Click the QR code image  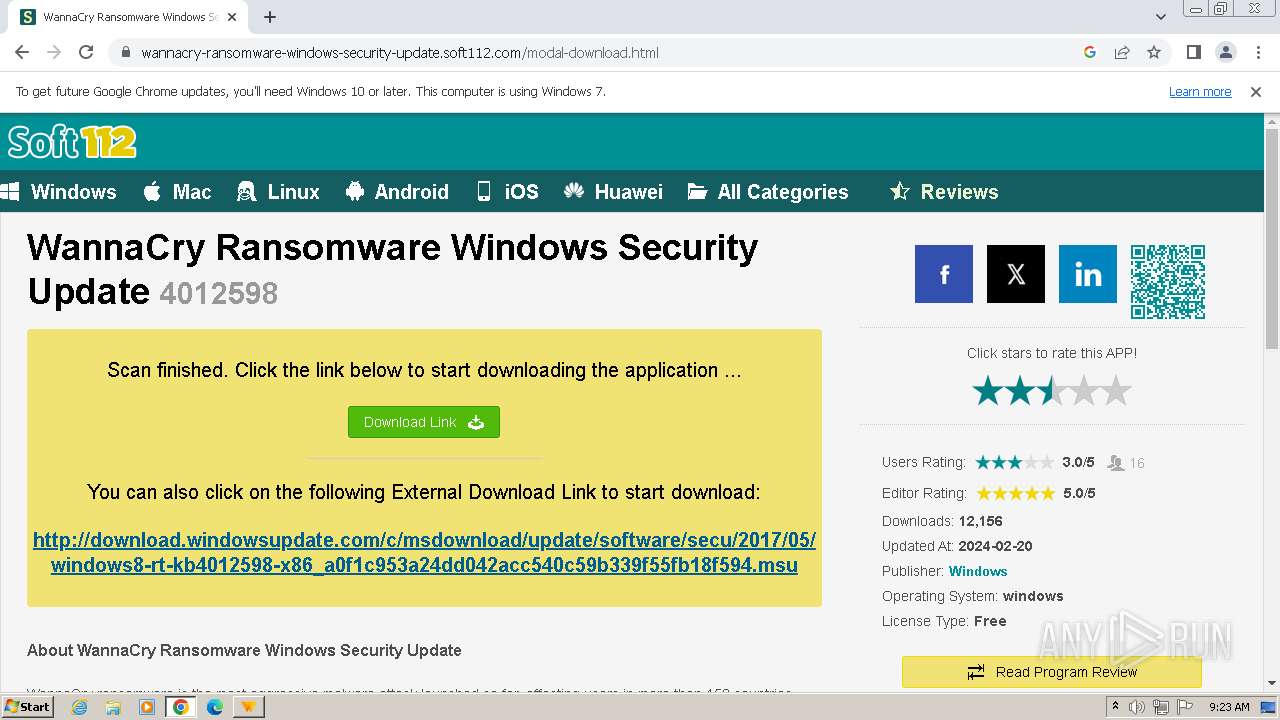click(1168, 282)
